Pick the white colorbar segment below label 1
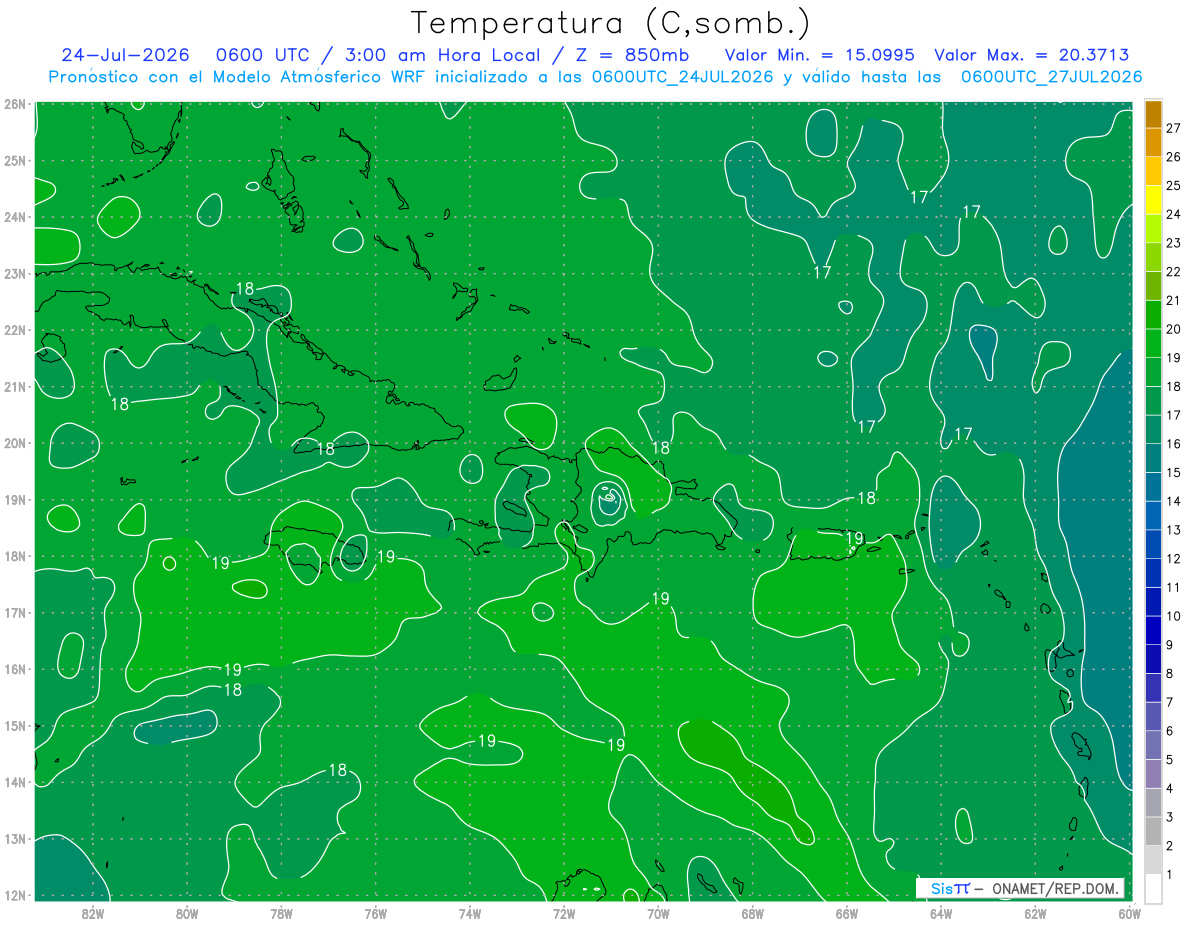Viewport: 1200px width, 927px height. (1153, 888)
